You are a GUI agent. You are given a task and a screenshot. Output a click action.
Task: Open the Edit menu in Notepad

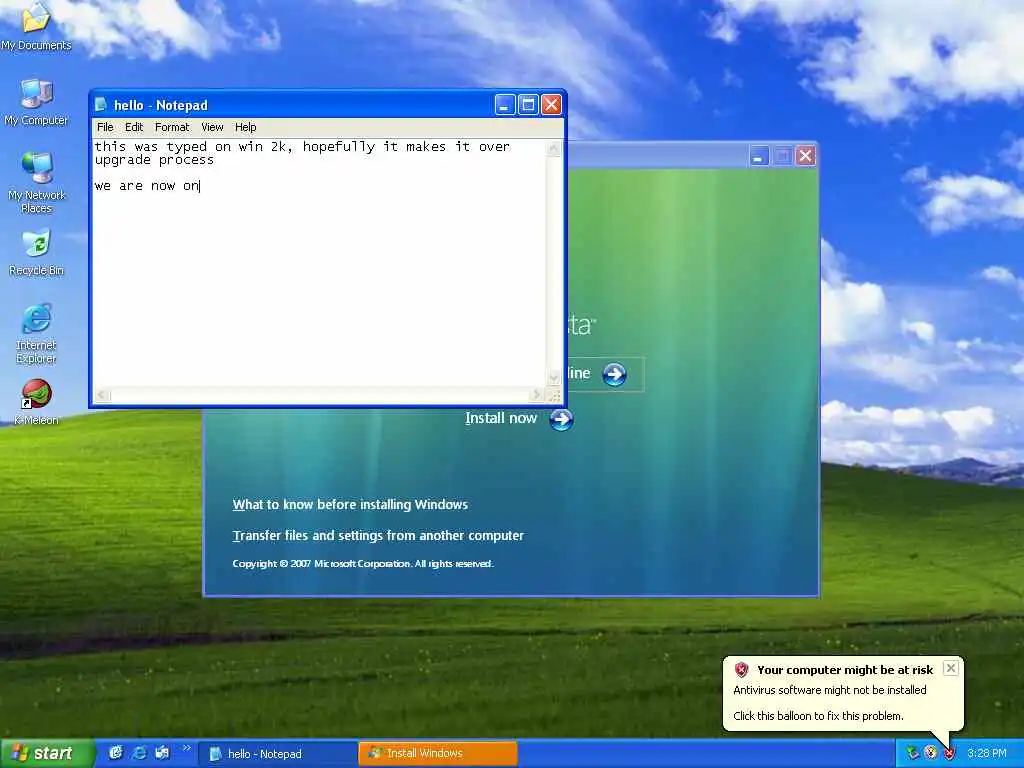pos(134,127)
